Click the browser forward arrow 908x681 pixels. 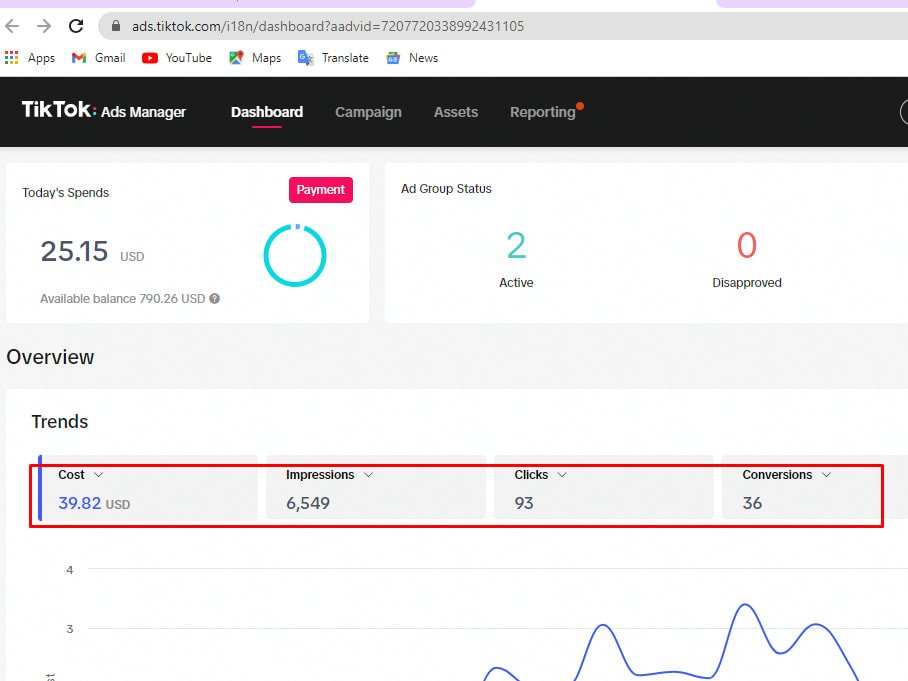pyautogui.click(x=44, y=26)
